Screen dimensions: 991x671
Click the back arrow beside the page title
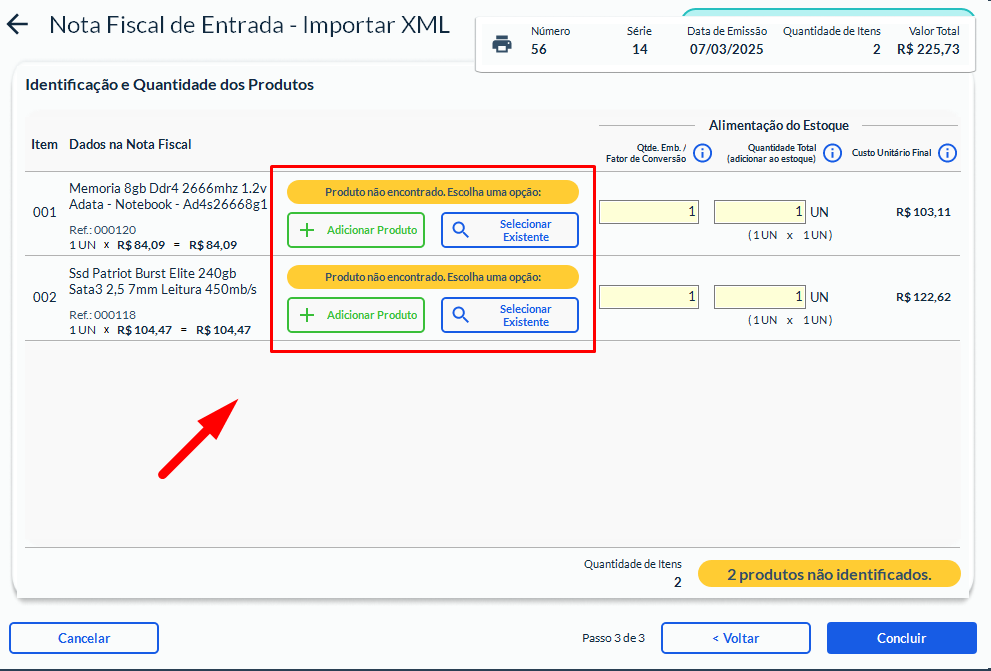18,26
